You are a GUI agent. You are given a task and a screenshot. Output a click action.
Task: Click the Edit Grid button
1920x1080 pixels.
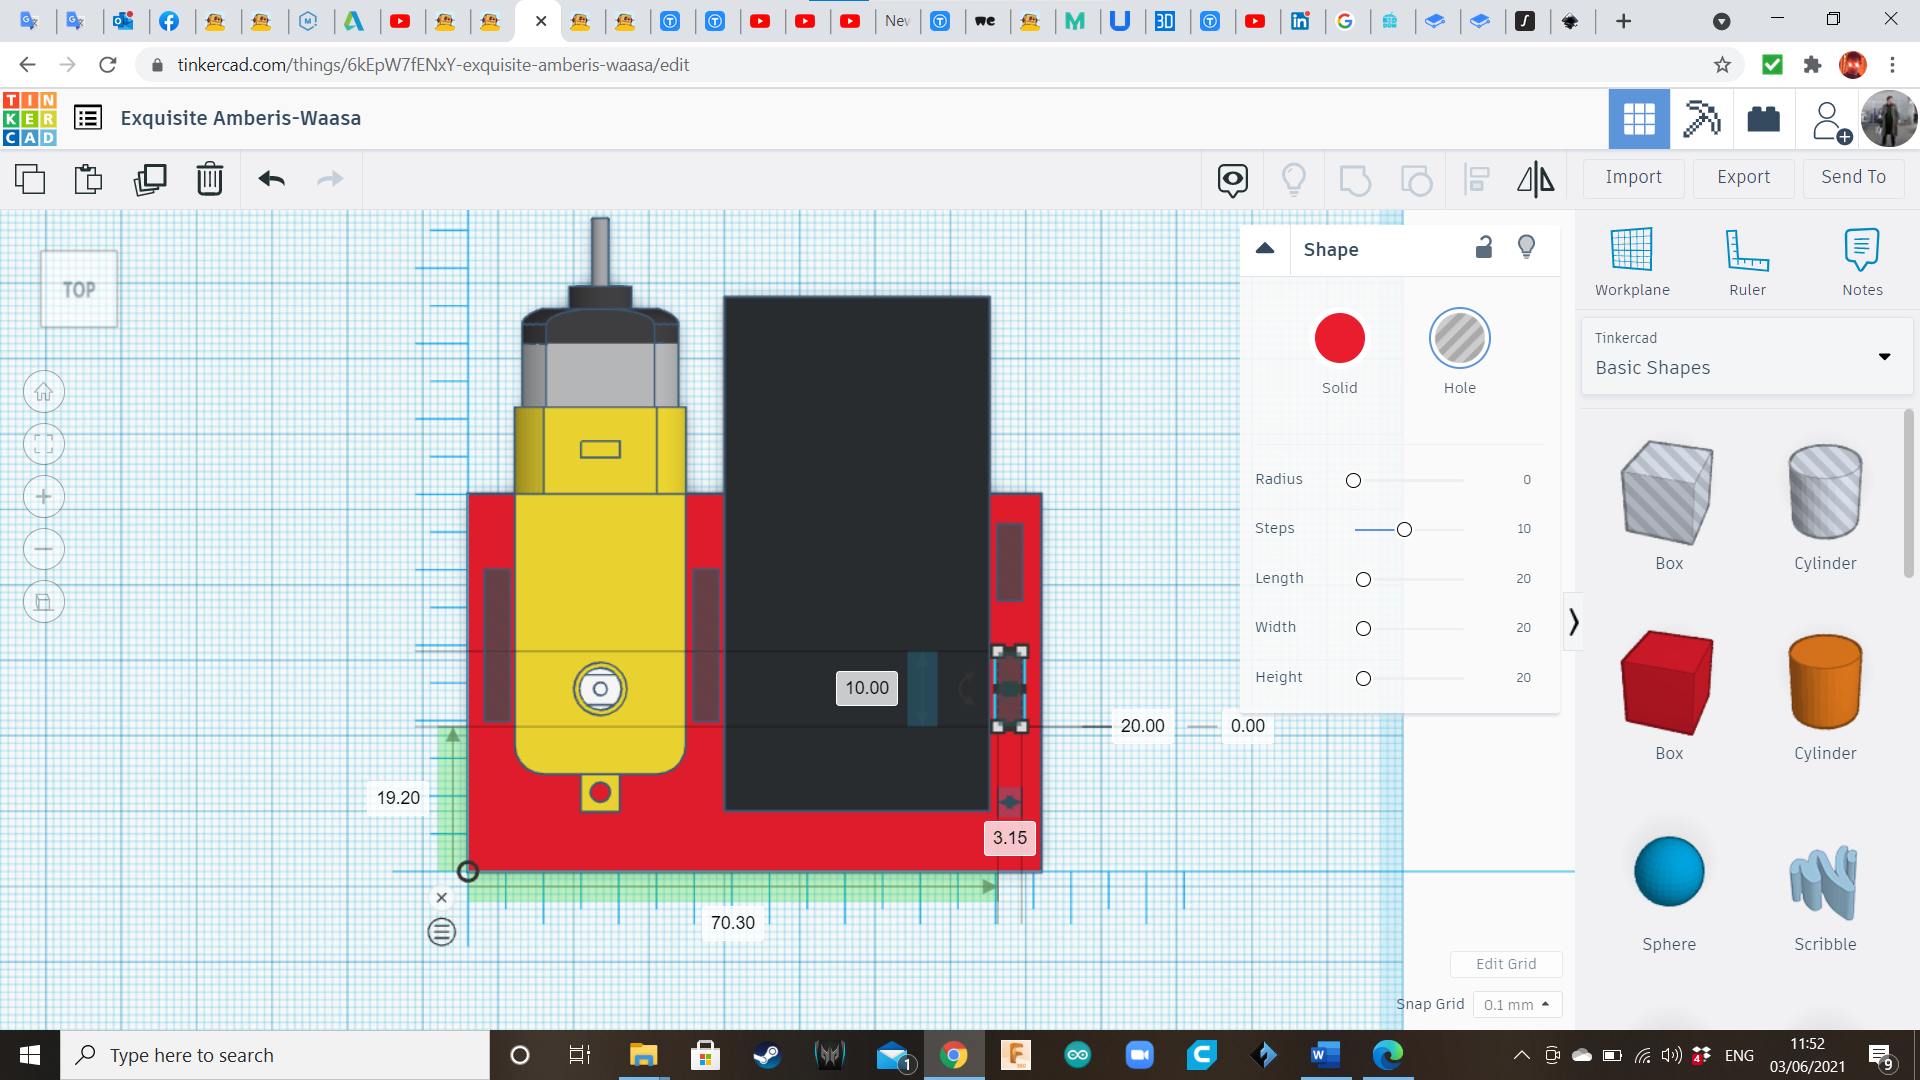(1505, 964)
